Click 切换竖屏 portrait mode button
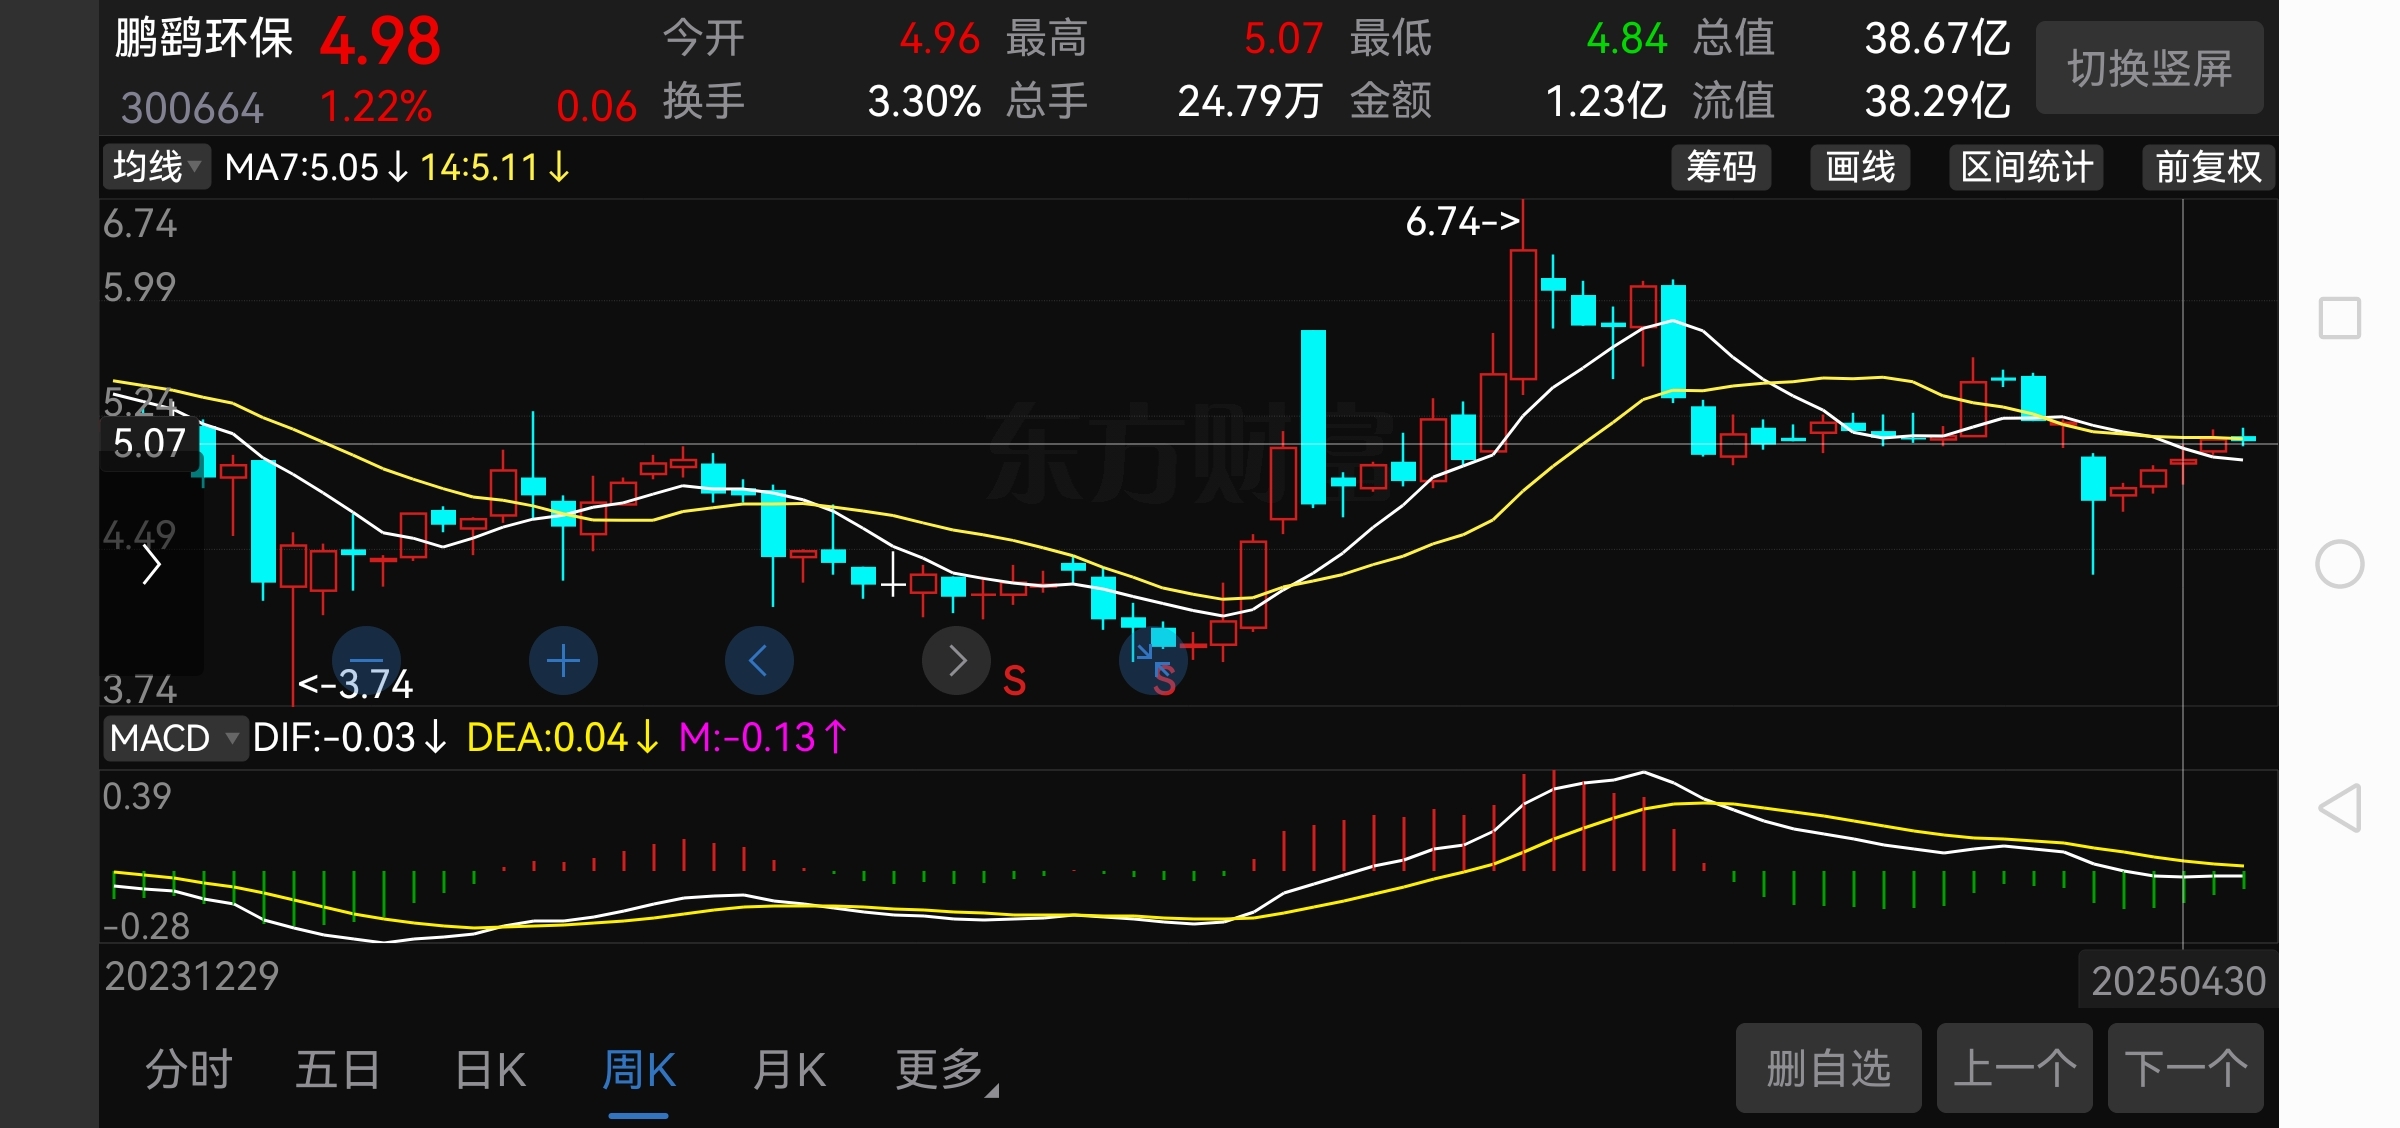The width and height of the screenshot is (2400, 1128). pyautogui.click(x=2149, y=68)
